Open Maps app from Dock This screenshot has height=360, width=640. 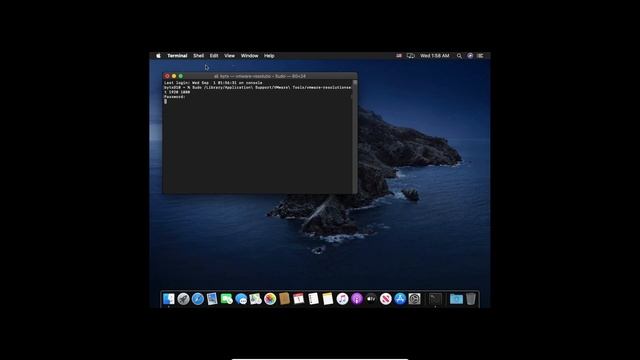(x=256, y=299)
